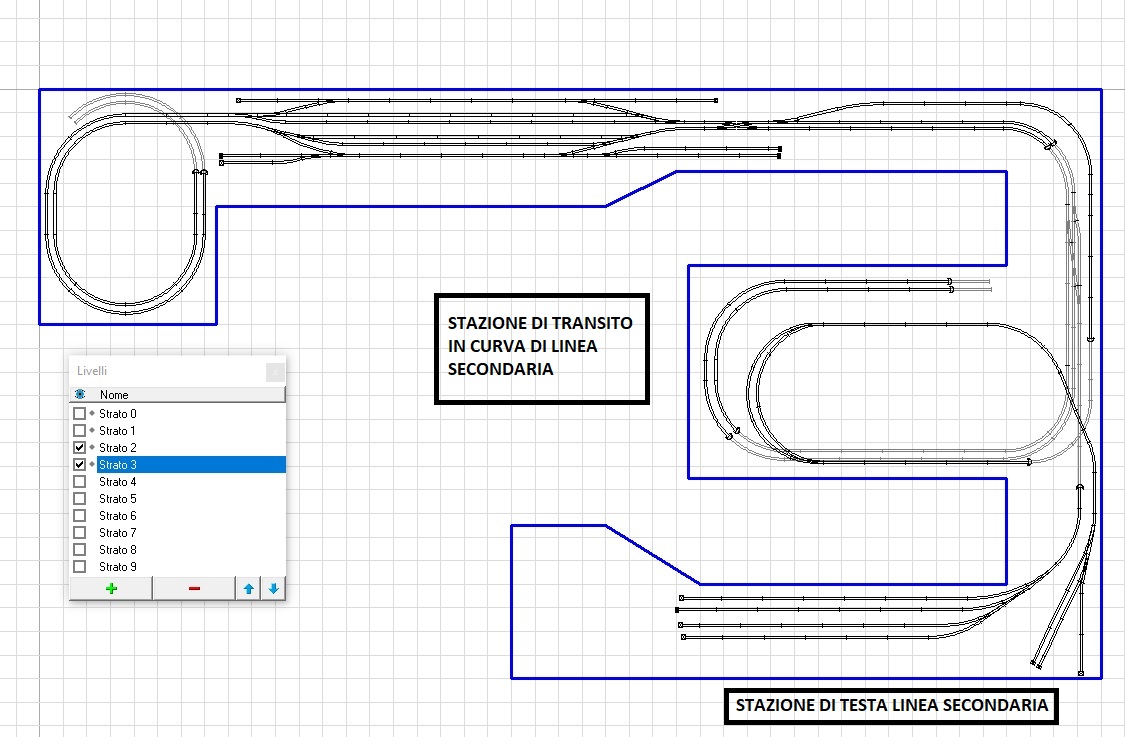Close the Livelli panel
1125x737 pixels.
click(x=275, y=372)
